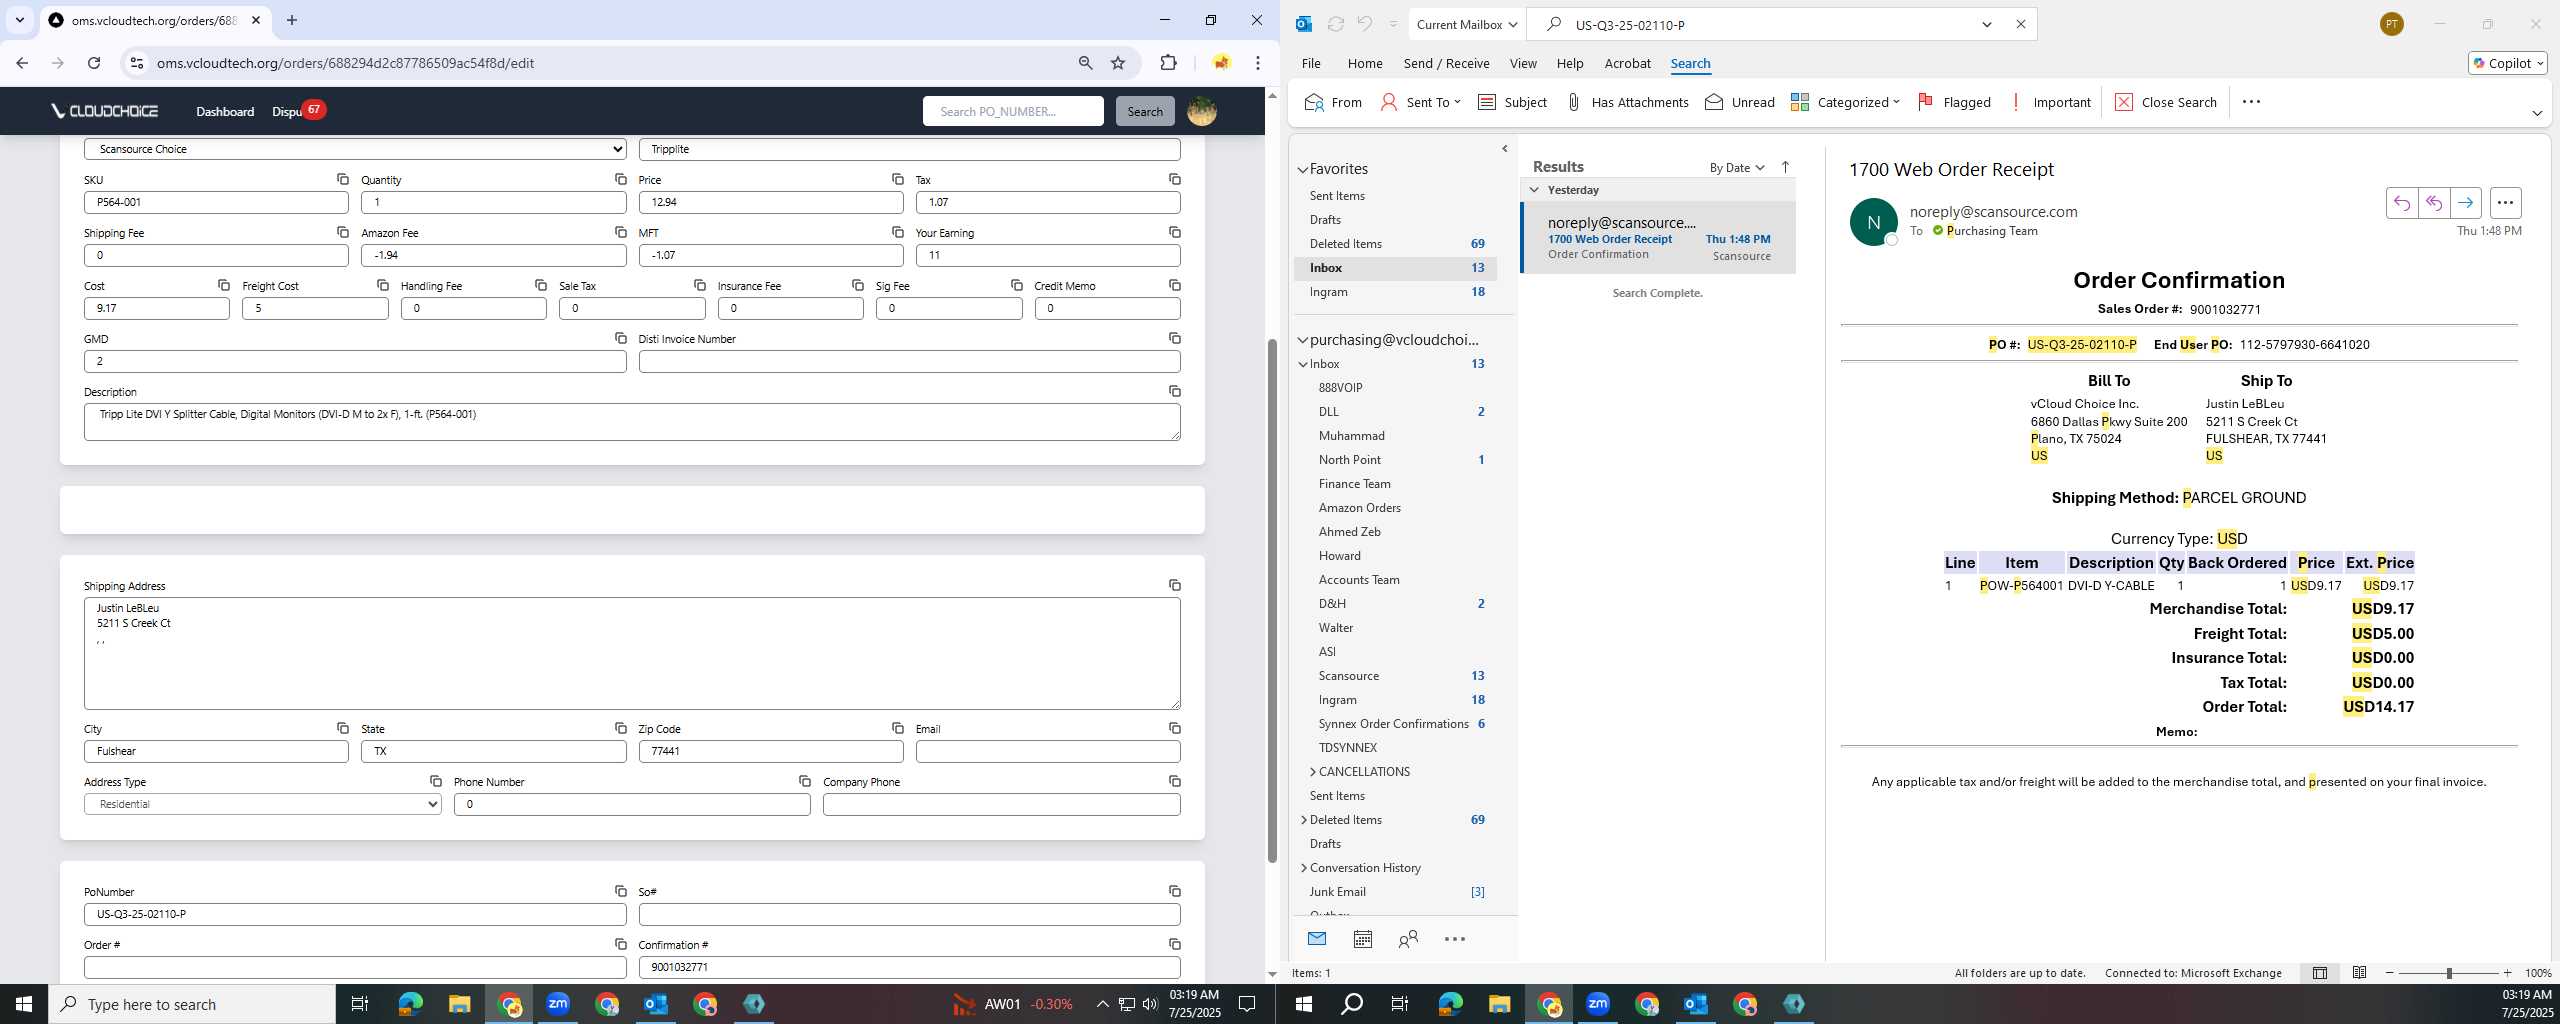
Task: Open the Copilot button
Action: [x=2507, y=63]
